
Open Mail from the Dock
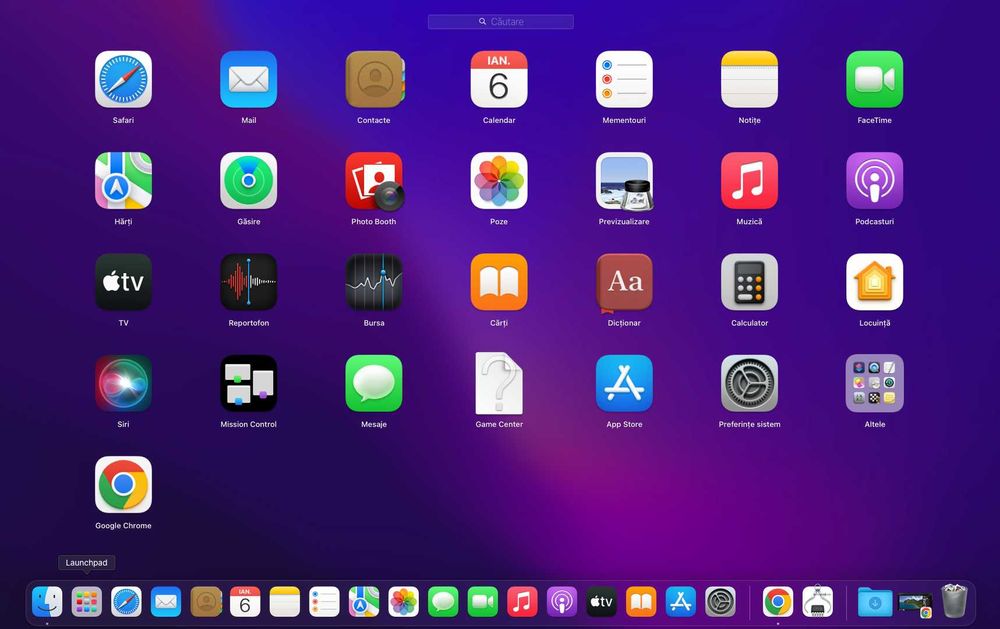coord(166,602)
